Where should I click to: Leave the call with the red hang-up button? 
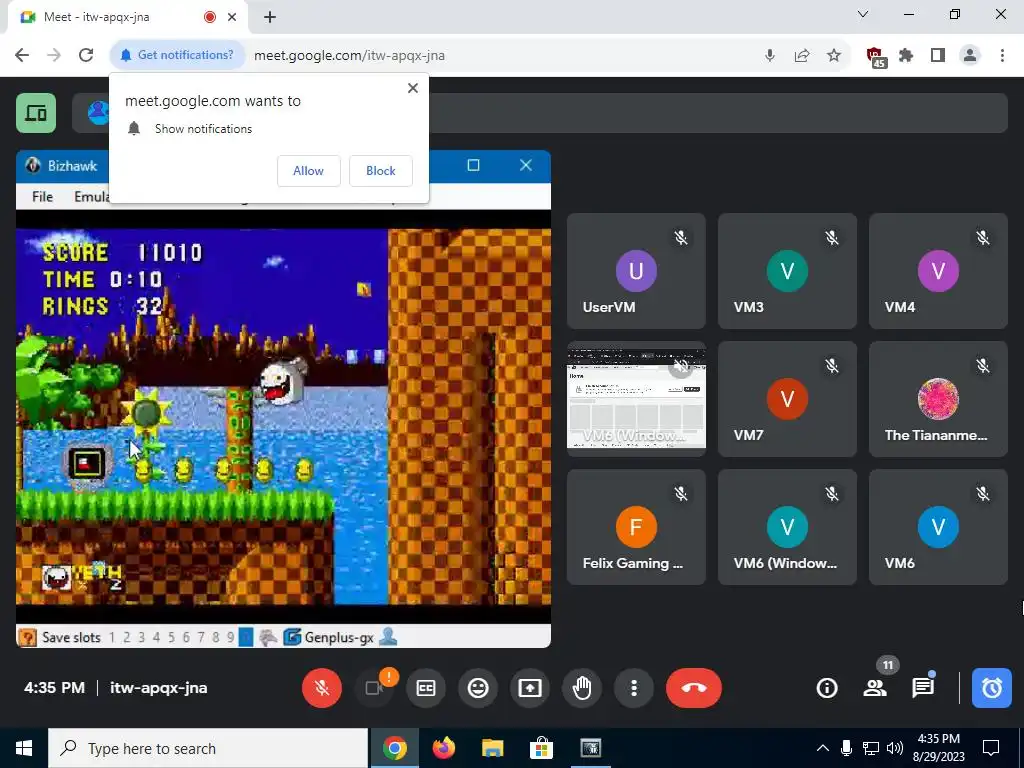coord(694,688)
